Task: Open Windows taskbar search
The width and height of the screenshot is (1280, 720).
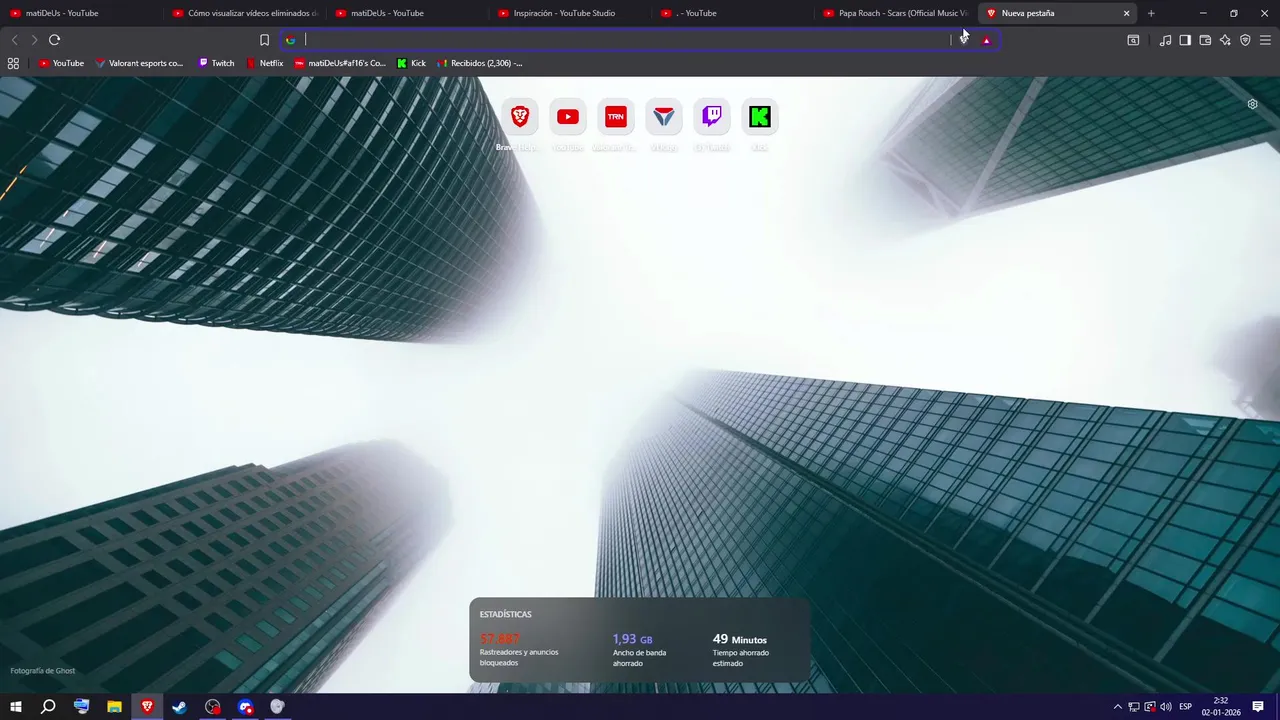Action: (48, 707)
